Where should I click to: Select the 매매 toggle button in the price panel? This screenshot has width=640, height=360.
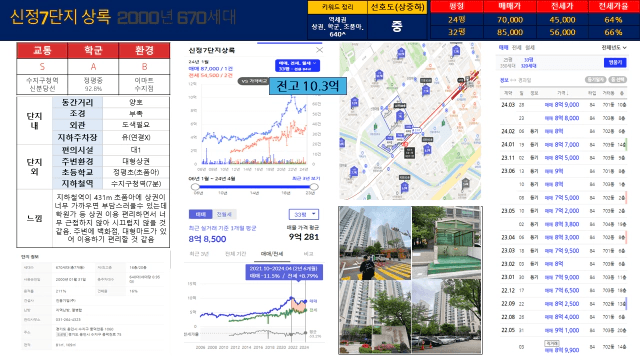(x=200, y=214)
